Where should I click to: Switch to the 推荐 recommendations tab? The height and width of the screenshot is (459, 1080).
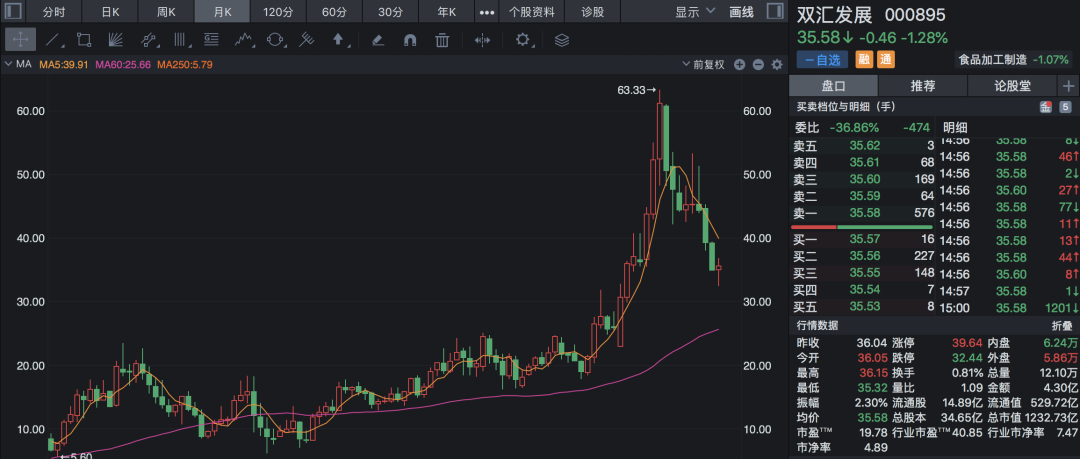pyautogui.click(x=923, y=86)
